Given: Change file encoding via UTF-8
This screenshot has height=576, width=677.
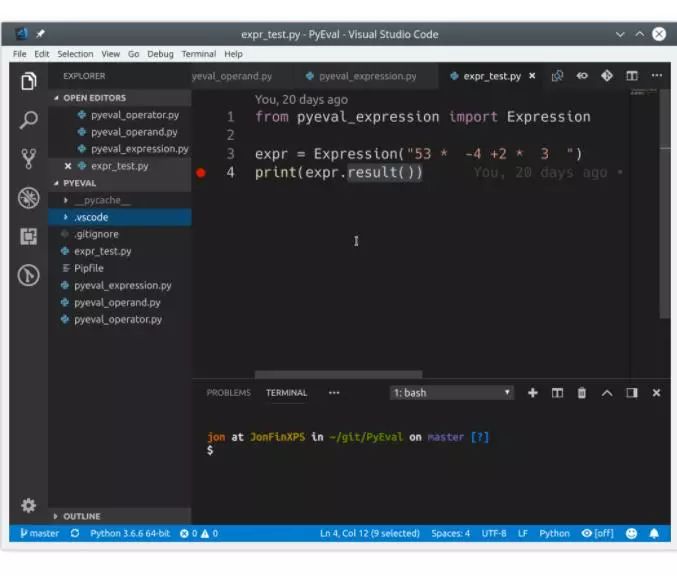Looking at the screenshot, I should 494,534.
